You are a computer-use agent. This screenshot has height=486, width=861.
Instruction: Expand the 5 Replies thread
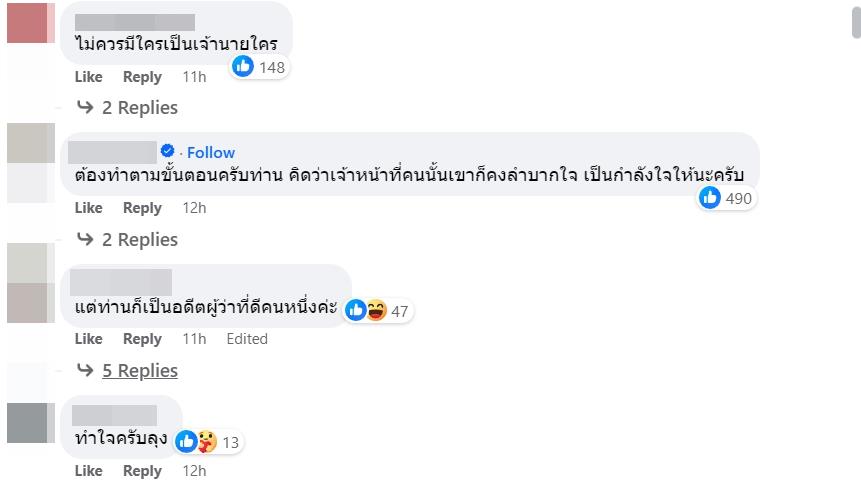click(139, 371)
